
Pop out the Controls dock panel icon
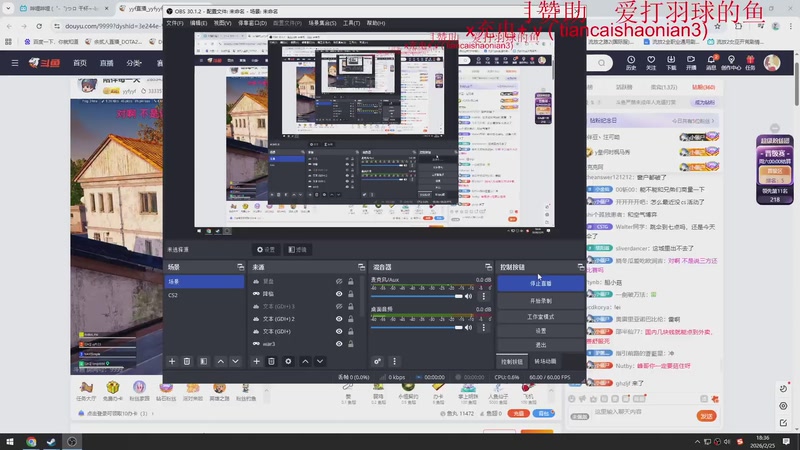coord(581,267)
